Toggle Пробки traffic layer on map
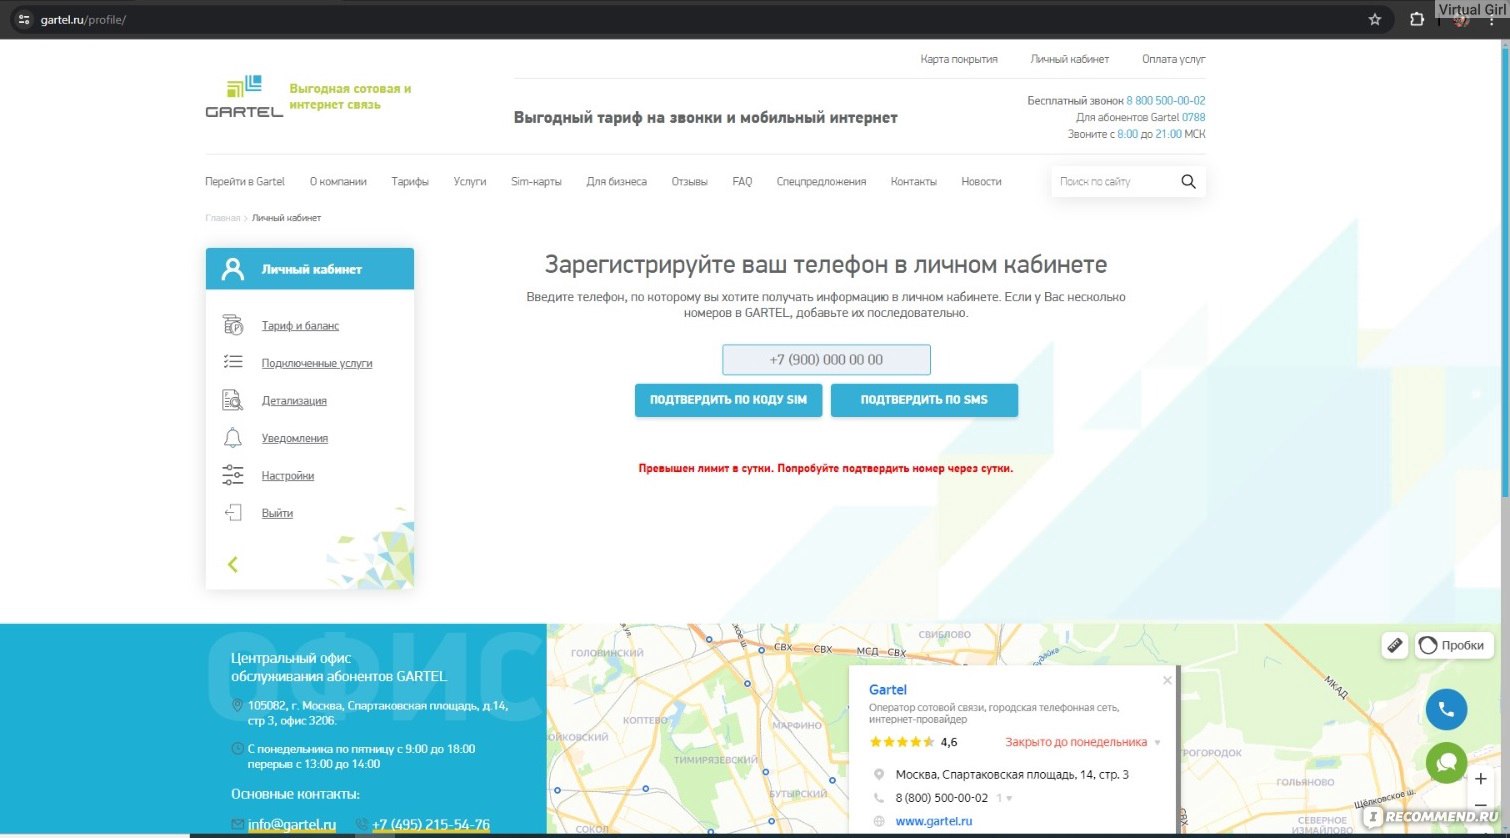1510x838 pixels. coord(1453,645)
